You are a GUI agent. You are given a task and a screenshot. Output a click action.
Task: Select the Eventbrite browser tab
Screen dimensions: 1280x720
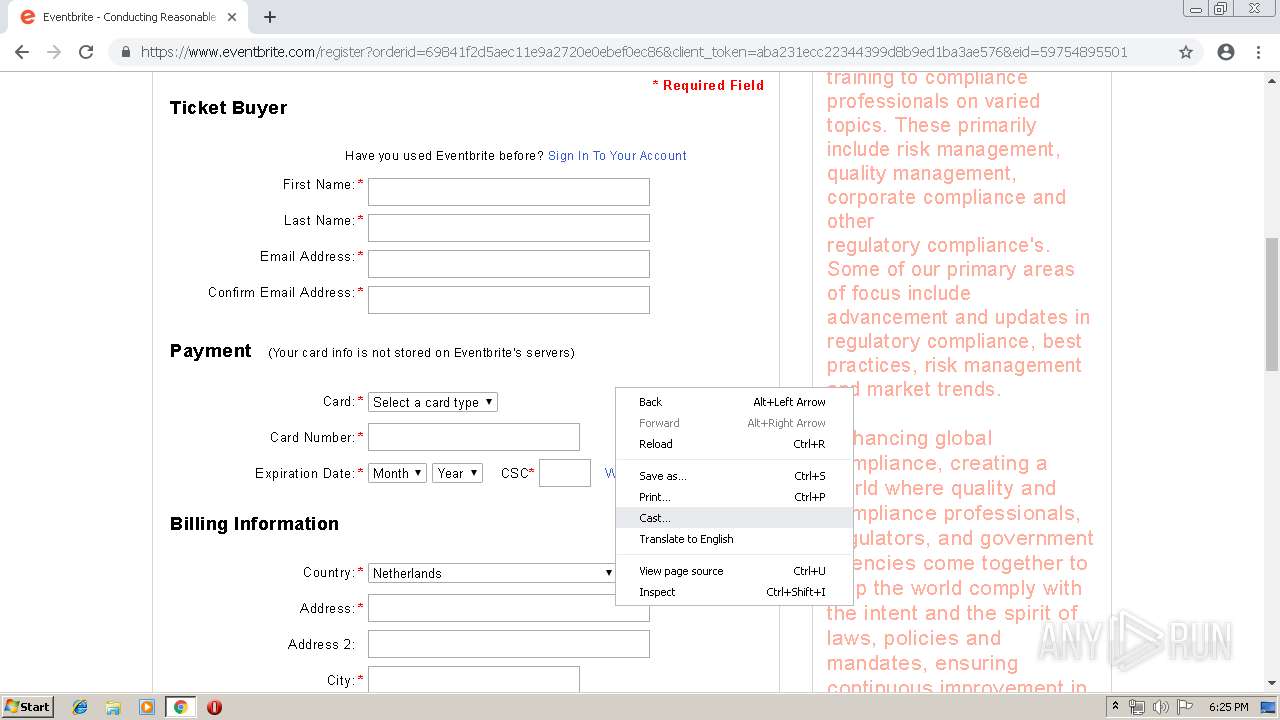pyautogui.click(x=128, y=17)
